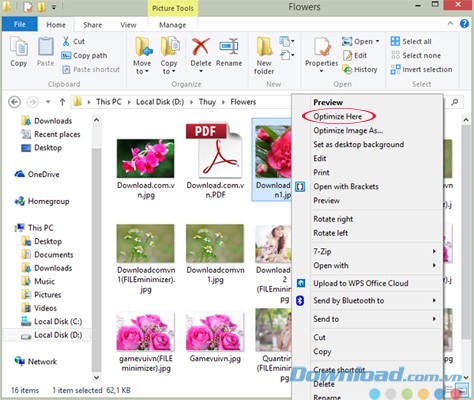The image size is (474, 400).
Task: Choose Print in context menu
Action: [x=321, y=172]
